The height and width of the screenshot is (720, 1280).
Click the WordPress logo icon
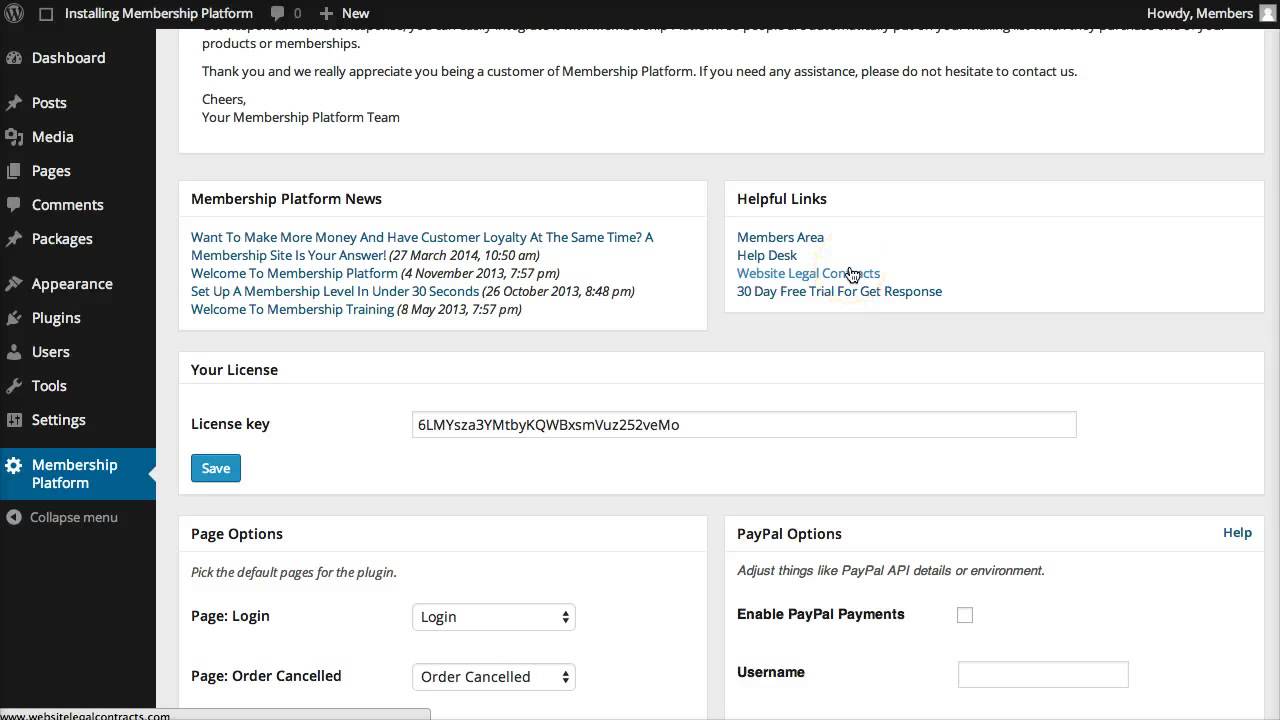pos(15,13)
